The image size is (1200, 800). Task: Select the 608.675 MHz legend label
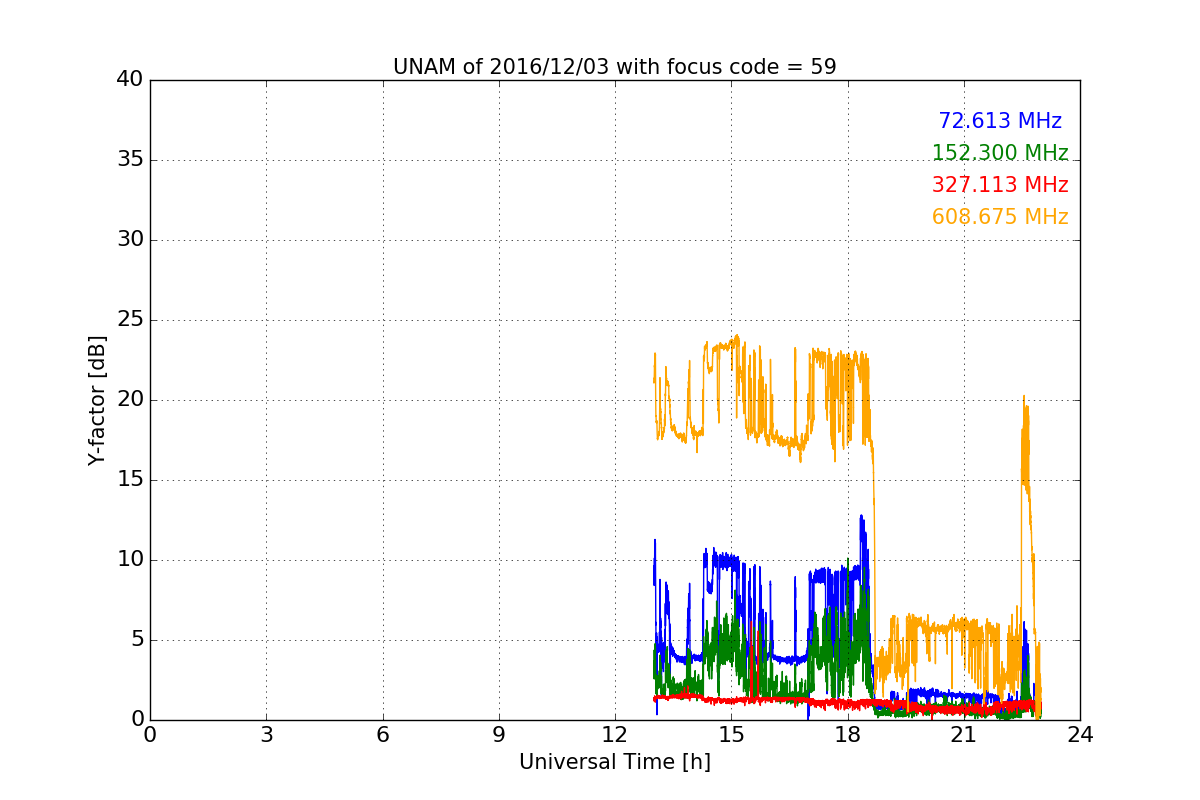click(x=1000, y=217)
